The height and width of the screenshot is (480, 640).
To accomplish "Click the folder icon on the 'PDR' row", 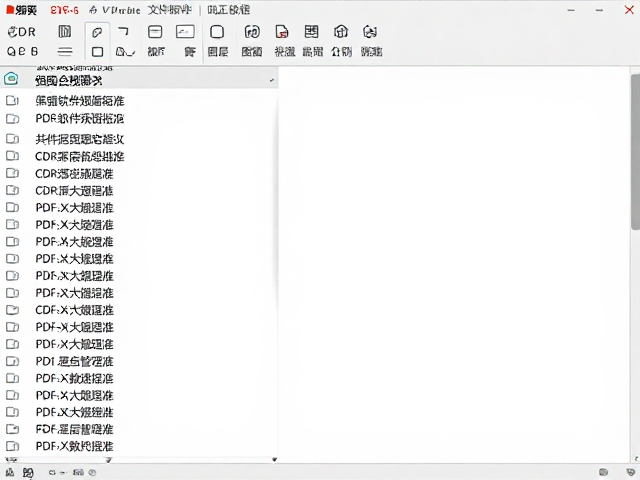I will click(12, 118).
